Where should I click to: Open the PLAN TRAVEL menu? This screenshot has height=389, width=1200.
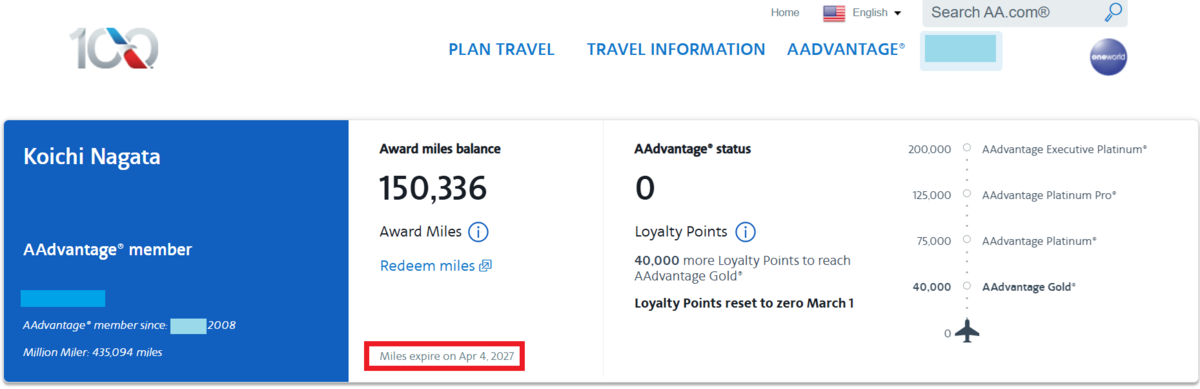(x=501, y=49)
